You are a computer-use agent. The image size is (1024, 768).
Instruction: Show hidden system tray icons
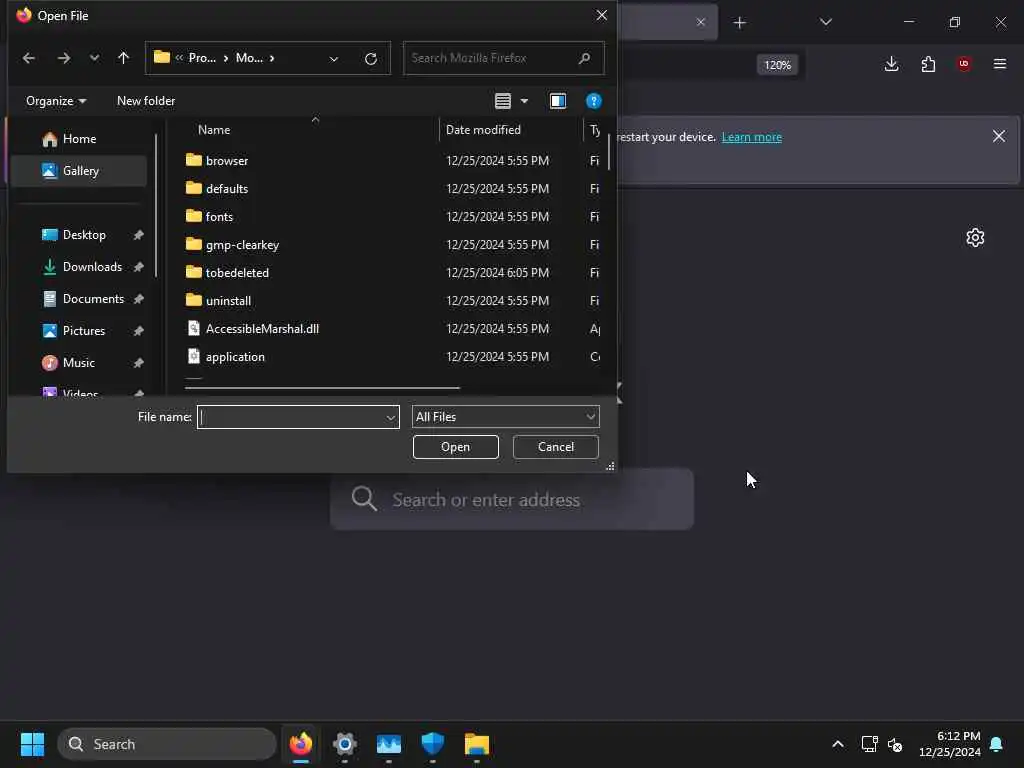838,744
